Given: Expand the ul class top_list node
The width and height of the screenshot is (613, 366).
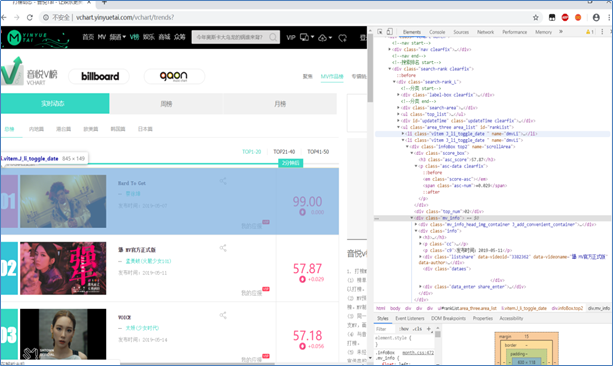Looking at the screenshot, I should [x=398, y=114].
